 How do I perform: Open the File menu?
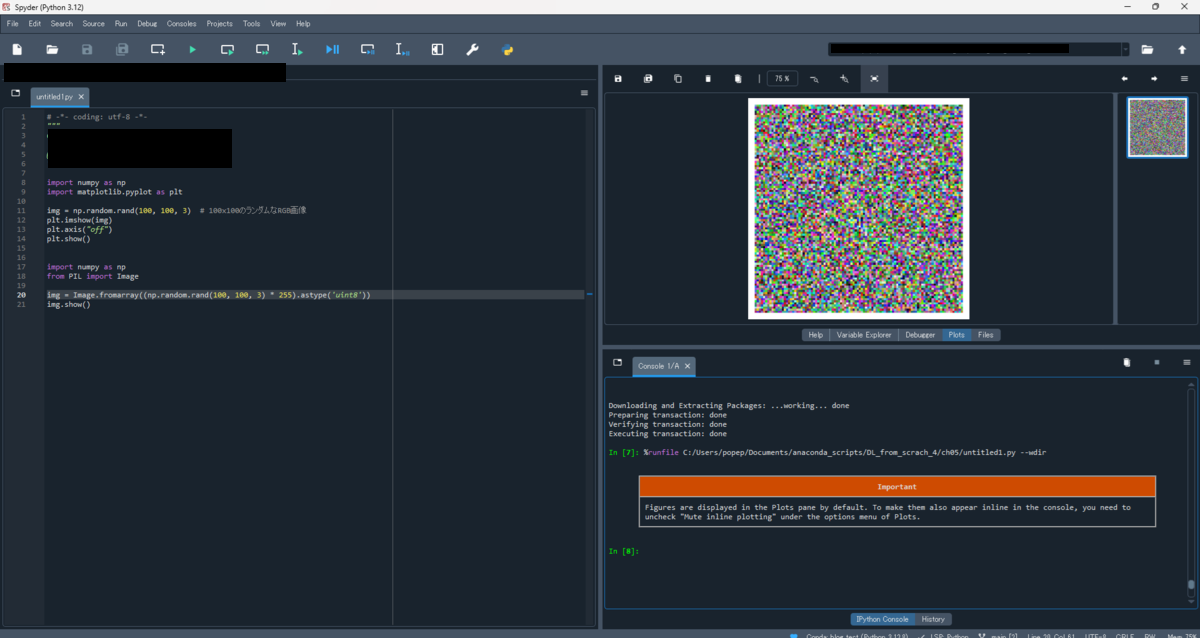click(13, 23)
